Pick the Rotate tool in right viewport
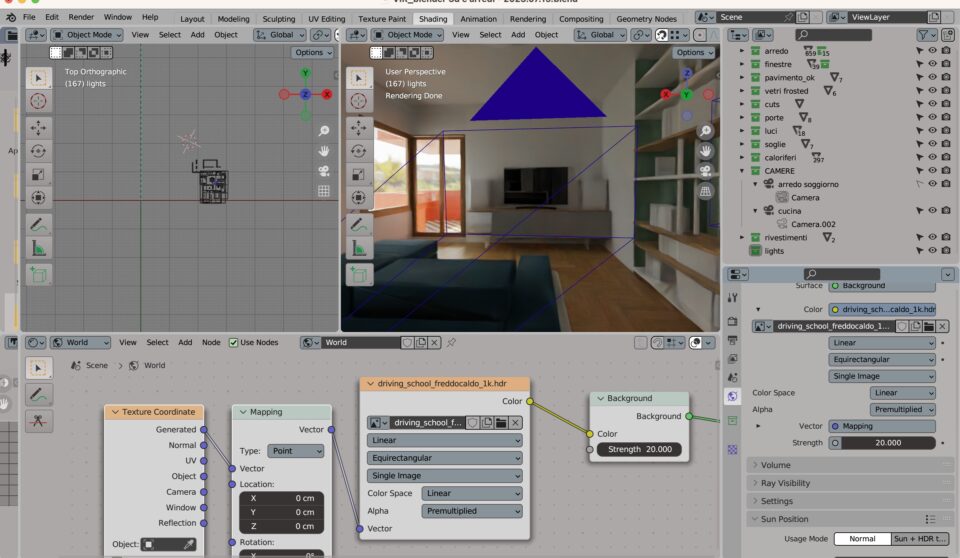This screenshot has height=558, width=960. (359, 152)
